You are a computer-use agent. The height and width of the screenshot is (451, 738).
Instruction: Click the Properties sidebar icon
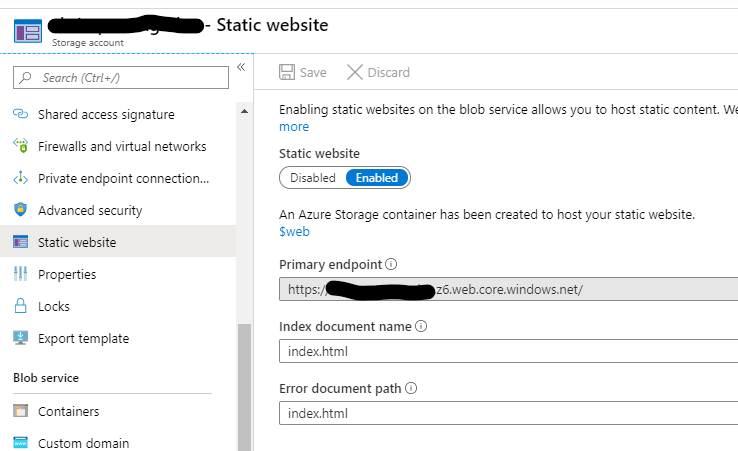(x=20, y=274)
